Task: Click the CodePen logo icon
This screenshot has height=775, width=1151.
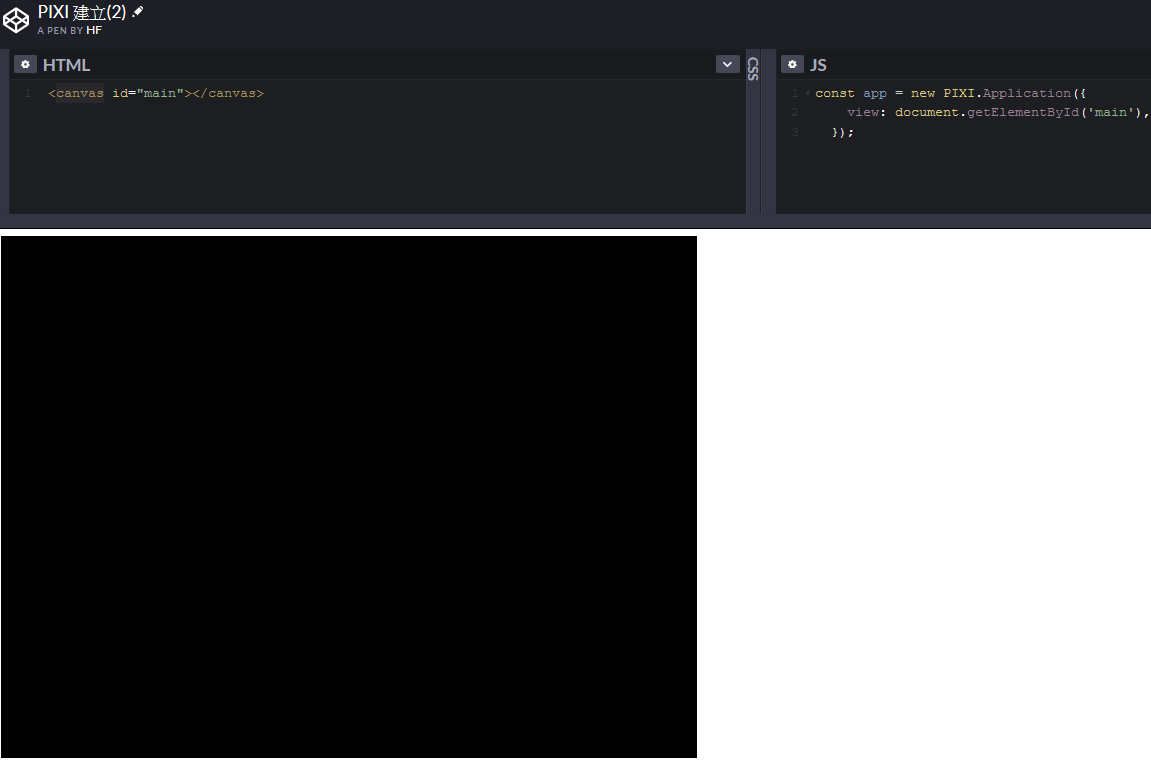Action: click(17, 19)
